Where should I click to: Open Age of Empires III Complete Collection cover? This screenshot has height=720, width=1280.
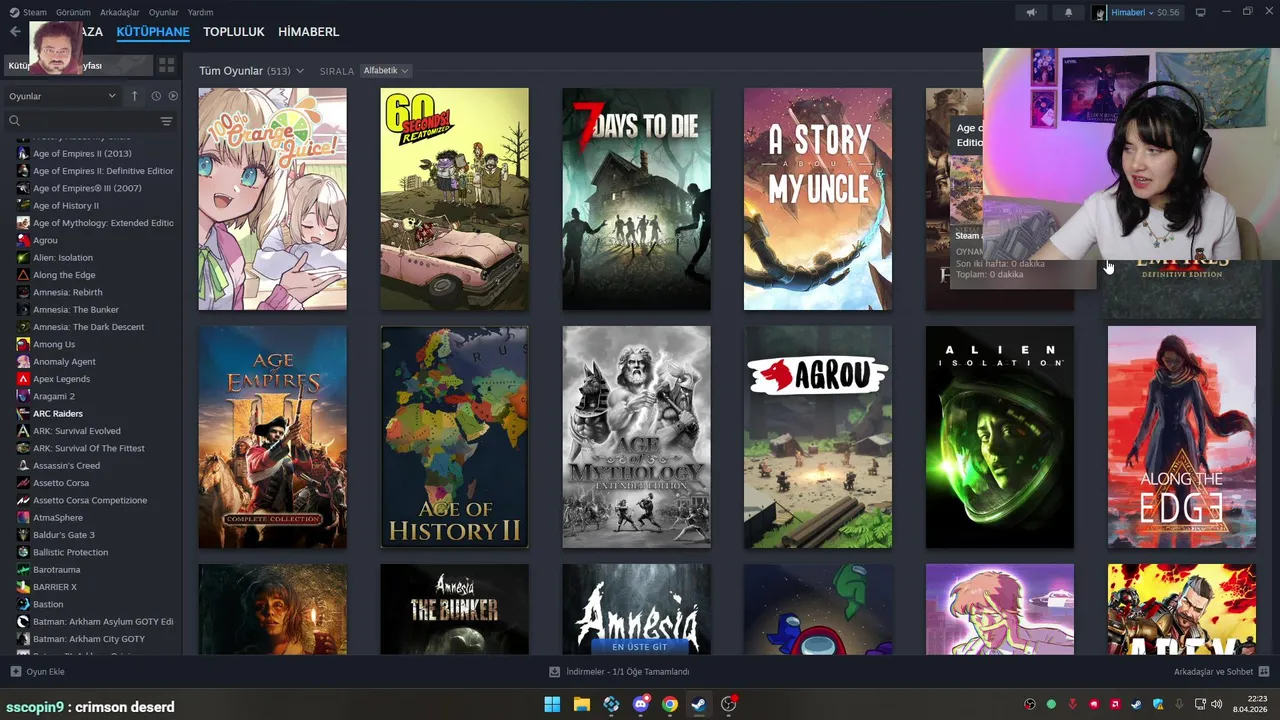point(273,437)
